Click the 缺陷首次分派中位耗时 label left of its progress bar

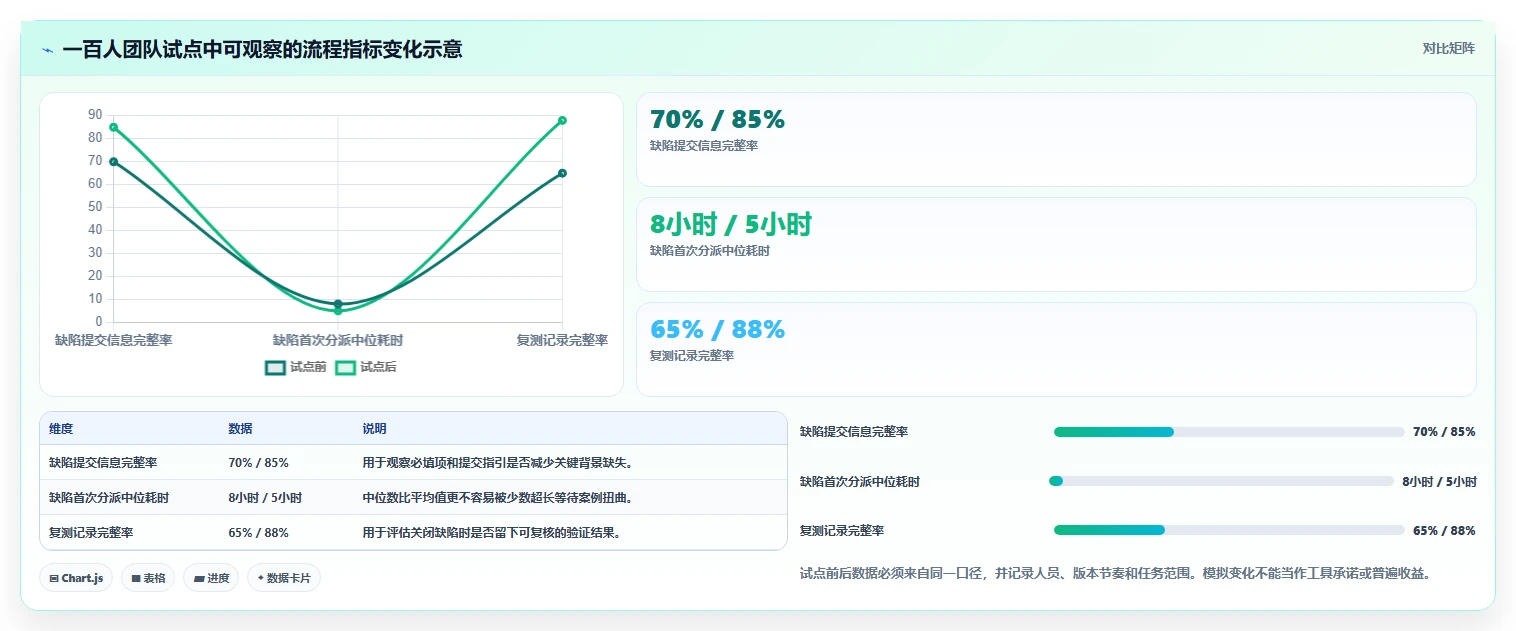click(x=860, y=481)
